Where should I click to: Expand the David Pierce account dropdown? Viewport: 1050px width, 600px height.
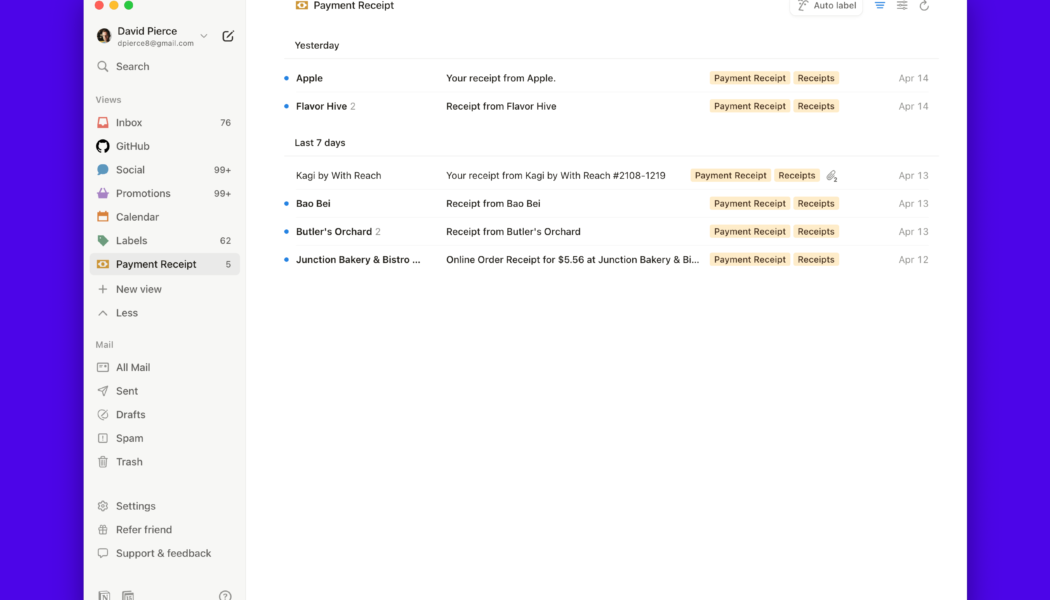point(204,36)
